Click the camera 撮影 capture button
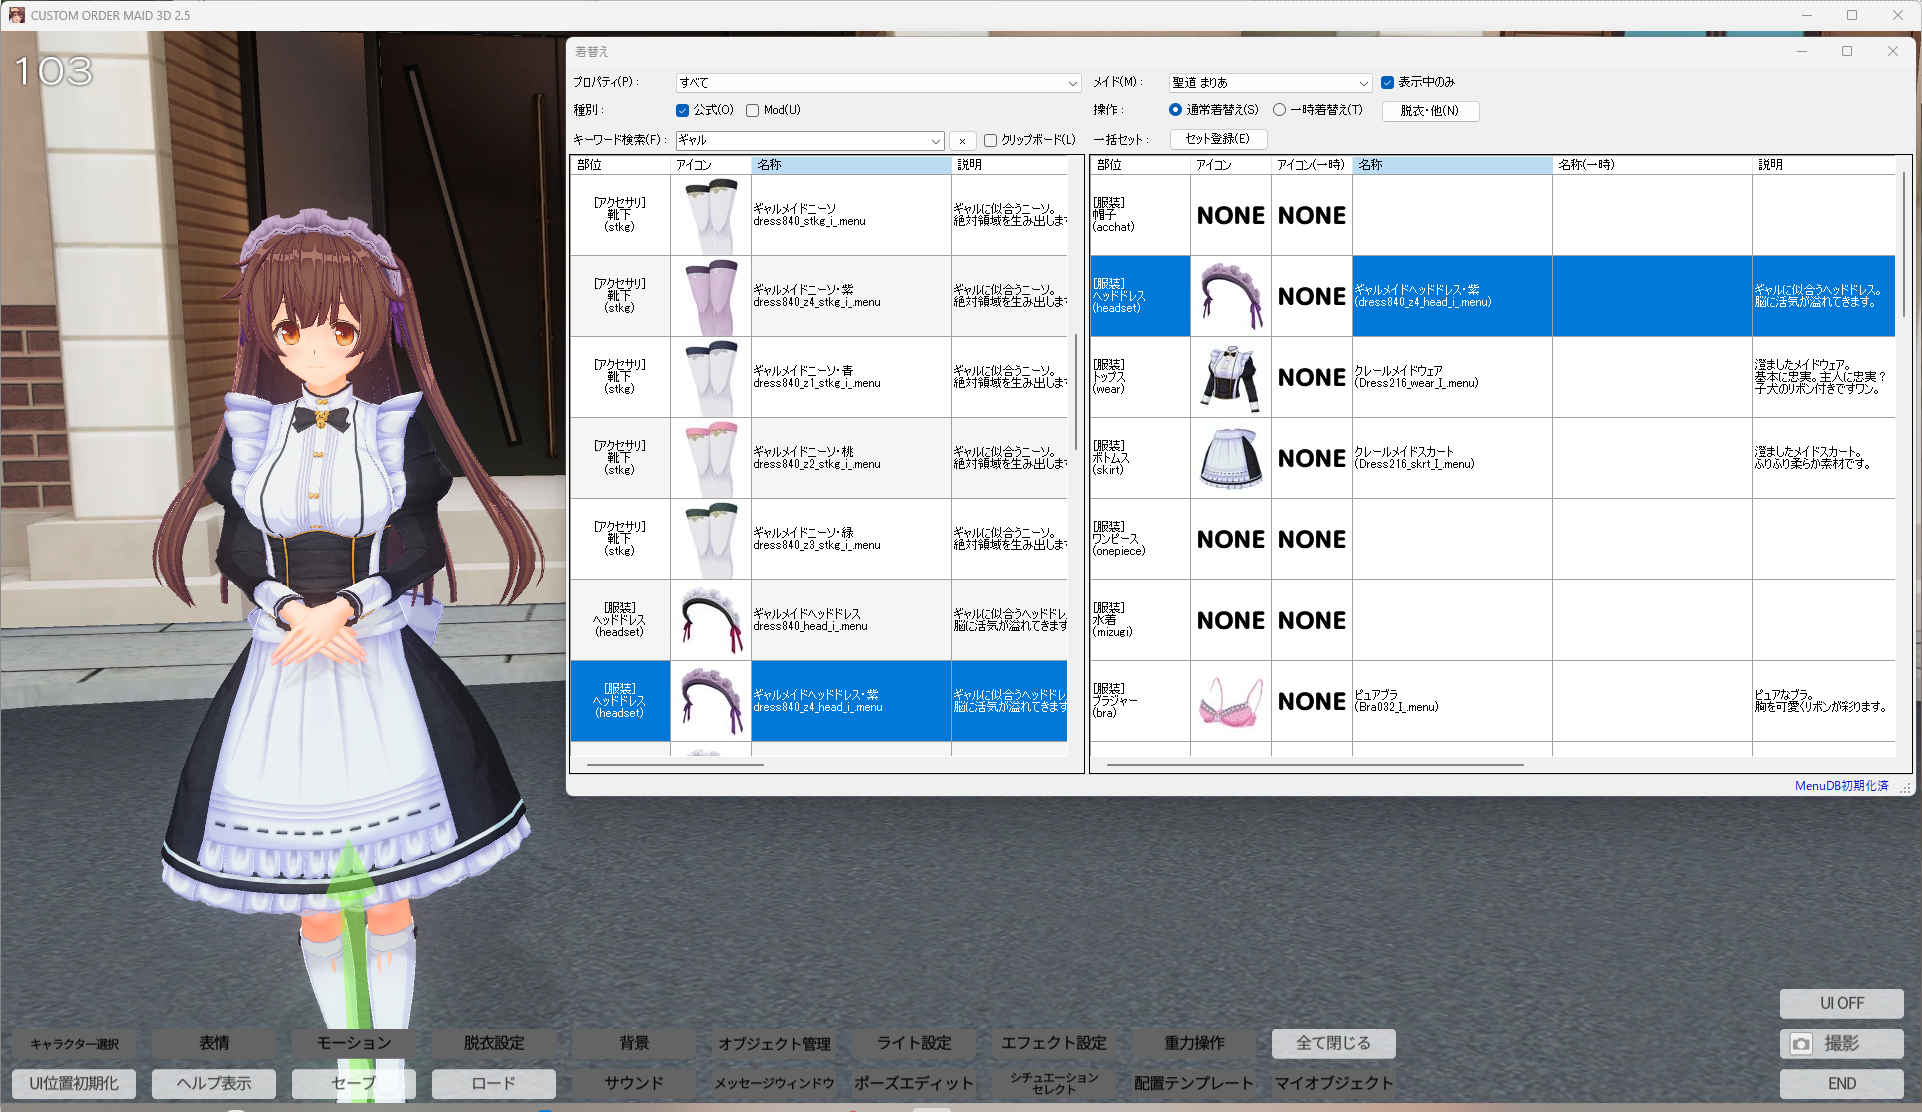Screen dimensions: 1922x1112 click(x=1841, y=1043)
